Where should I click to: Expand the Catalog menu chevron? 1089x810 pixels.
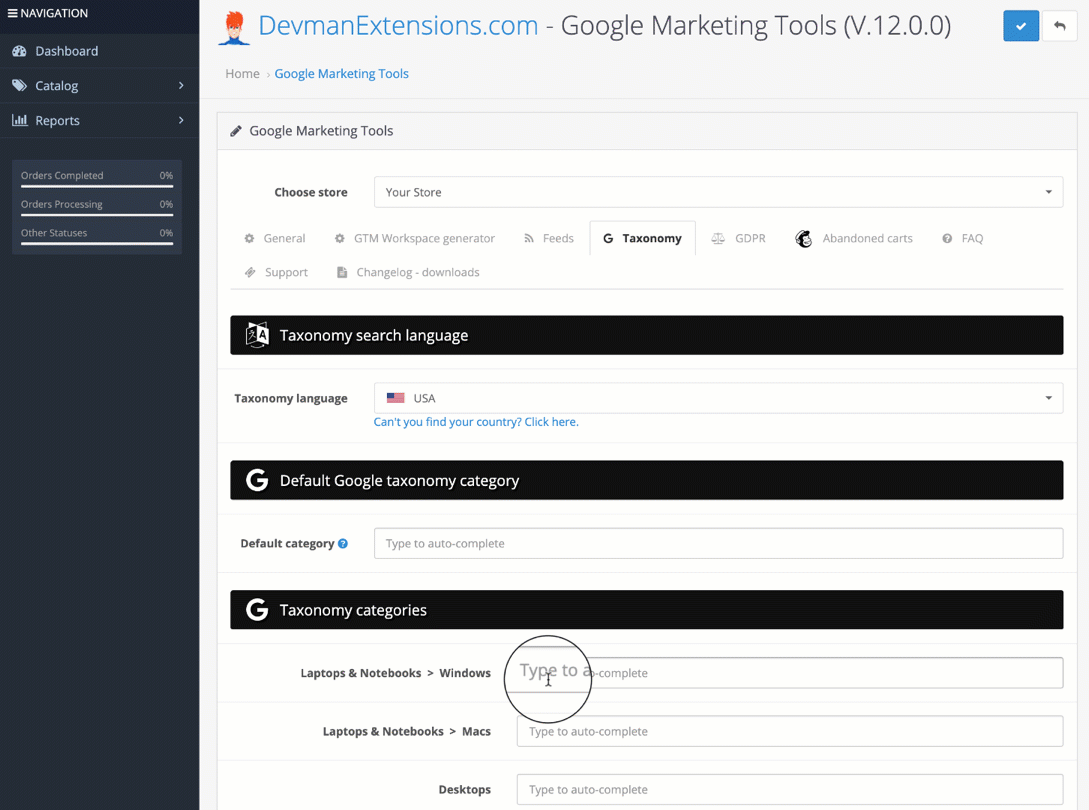[181, 85]
